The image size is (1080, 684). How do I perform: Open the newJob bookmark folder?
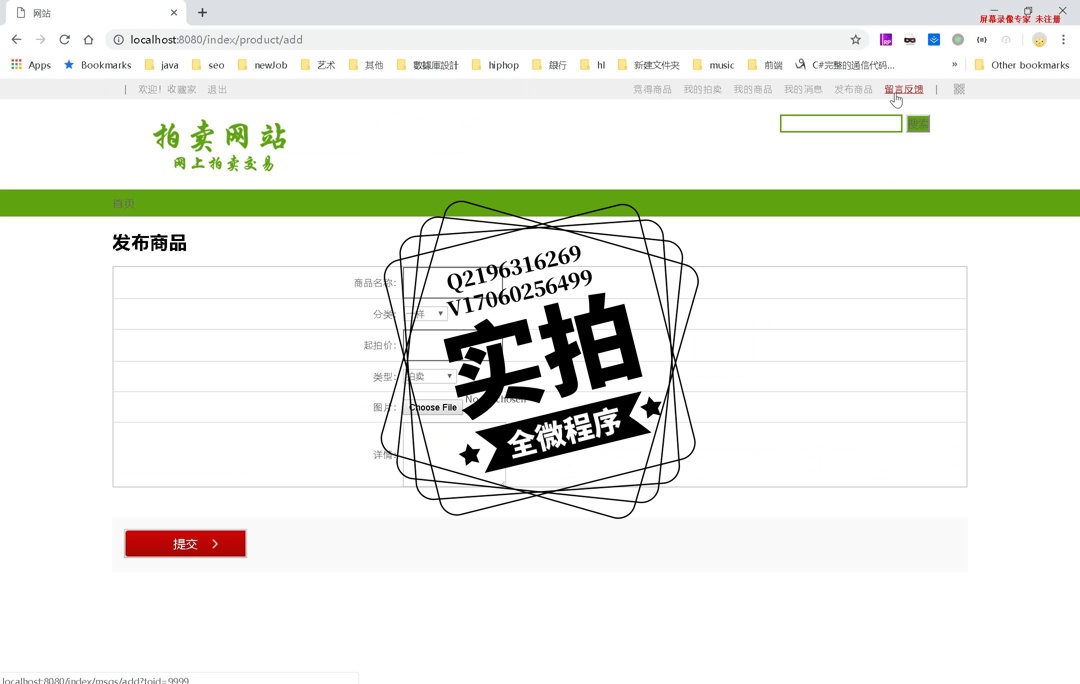coord(262,65)
